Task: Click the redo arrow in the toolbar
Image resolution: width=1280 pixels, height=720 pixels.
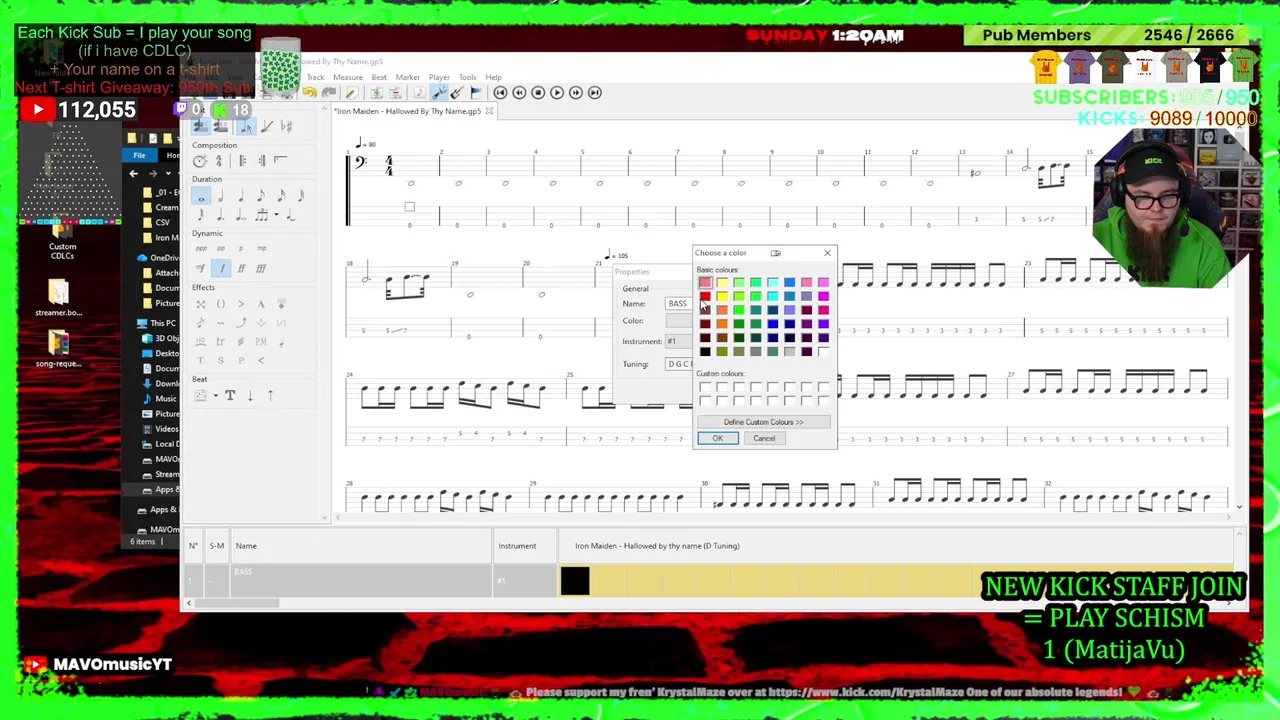Action: pos(329,93)
